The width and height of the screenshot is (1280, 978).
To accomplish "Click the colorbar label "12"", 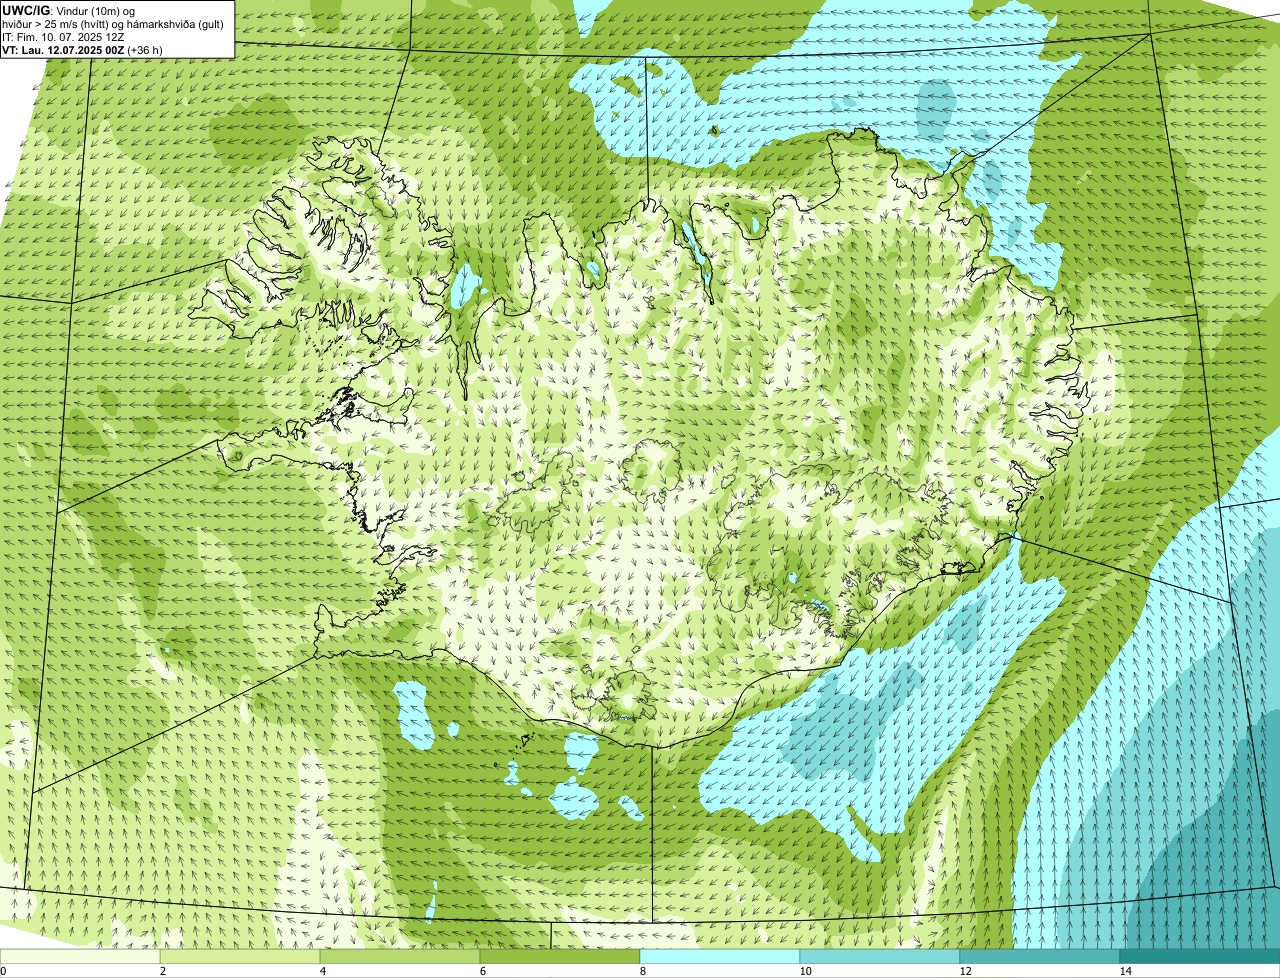I will (965, 971).
